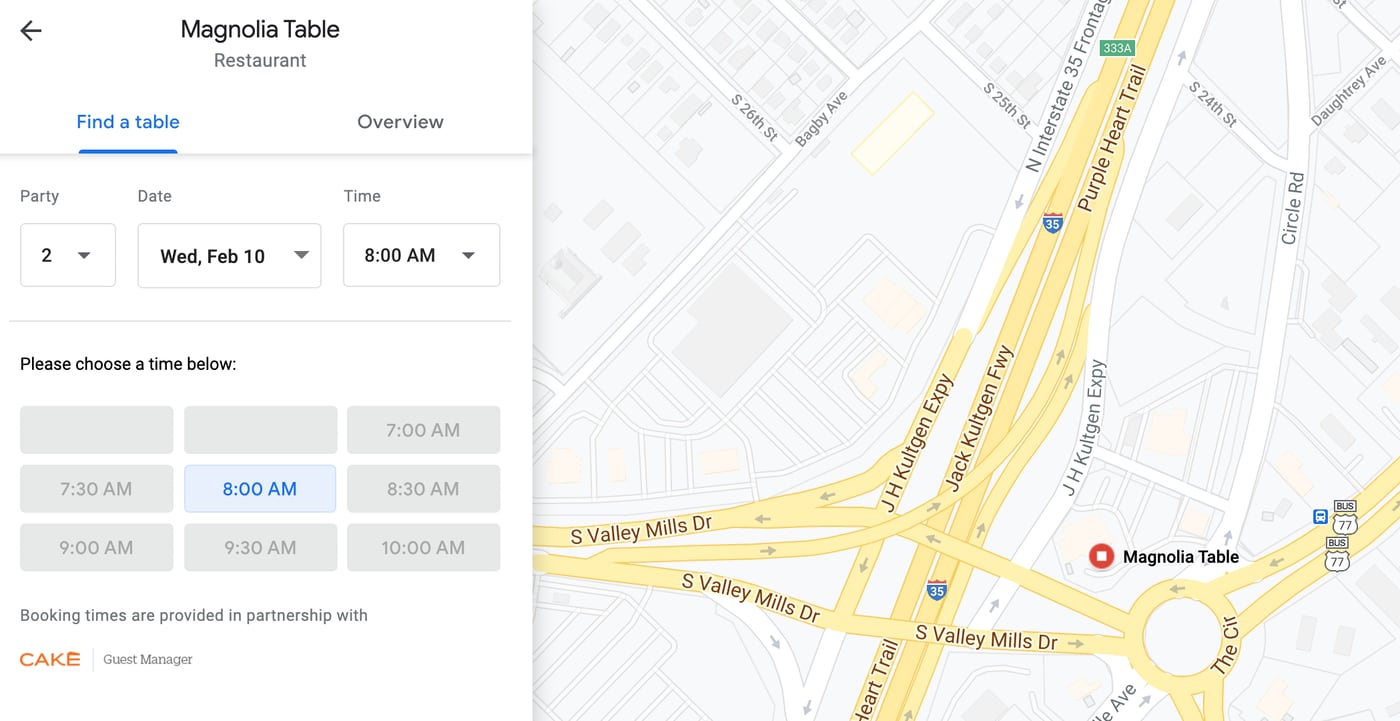Click the Magnolia Table label on map

pos(1181,557)
